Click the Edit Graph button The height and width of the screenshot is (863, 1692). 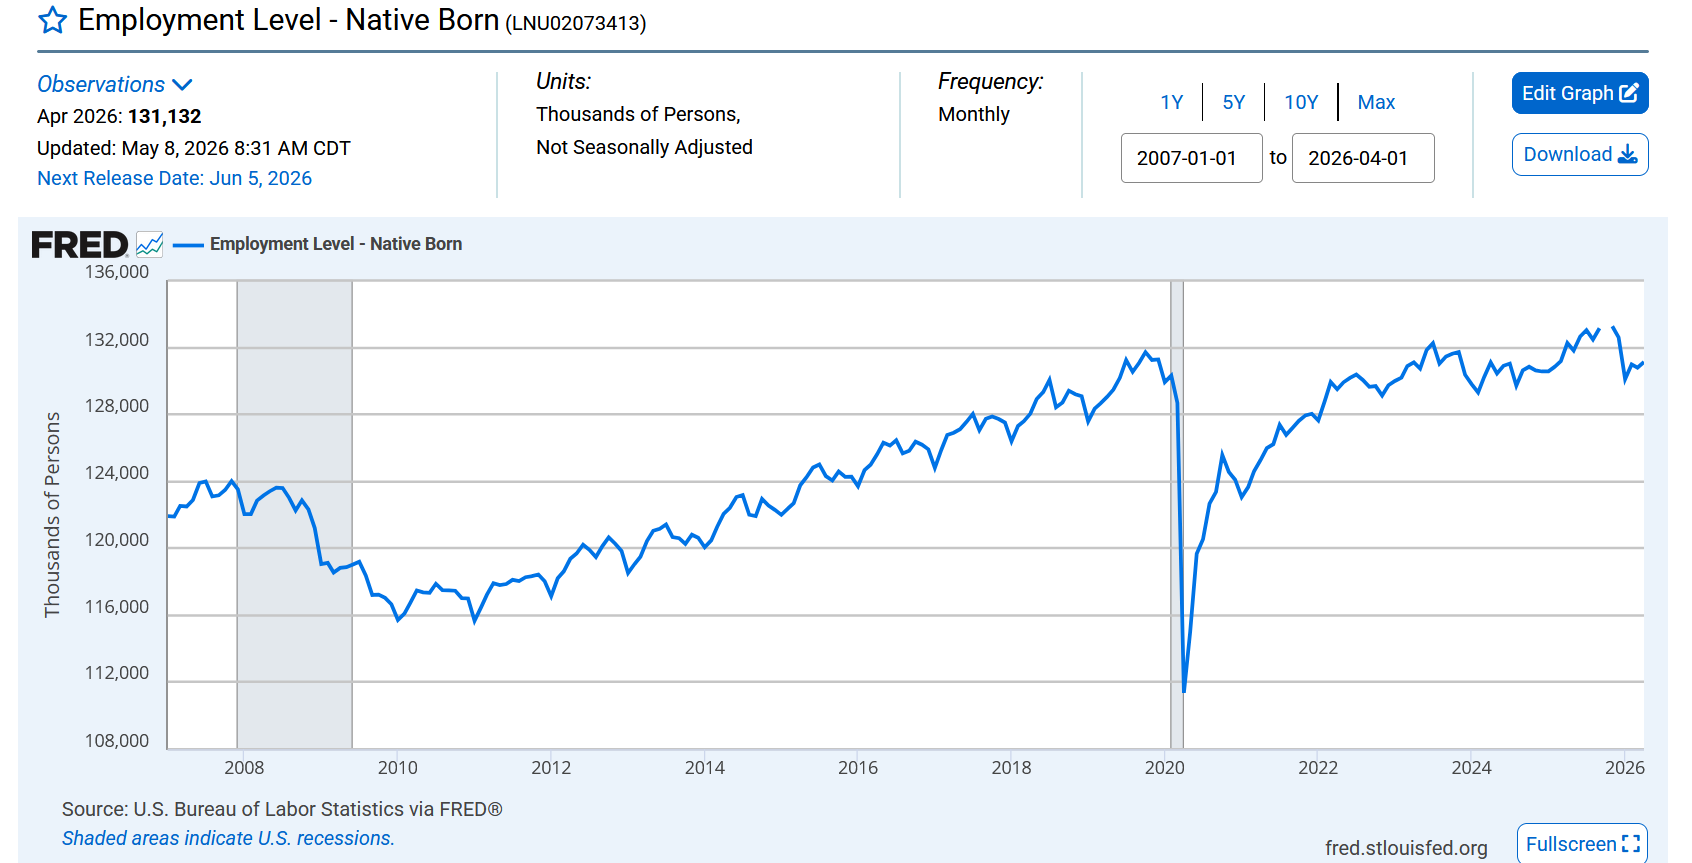(1580, 93)
